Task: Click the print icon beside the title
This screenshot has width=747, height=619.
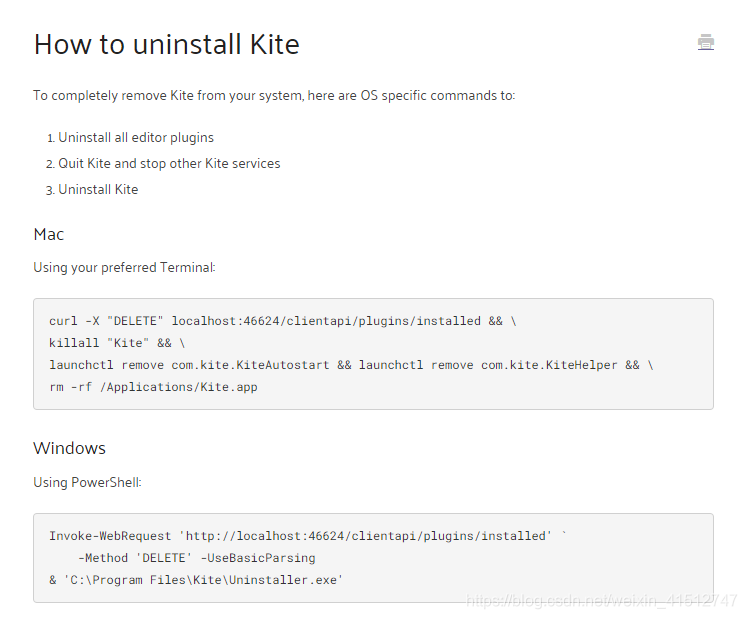Action: tap(706, 42)
